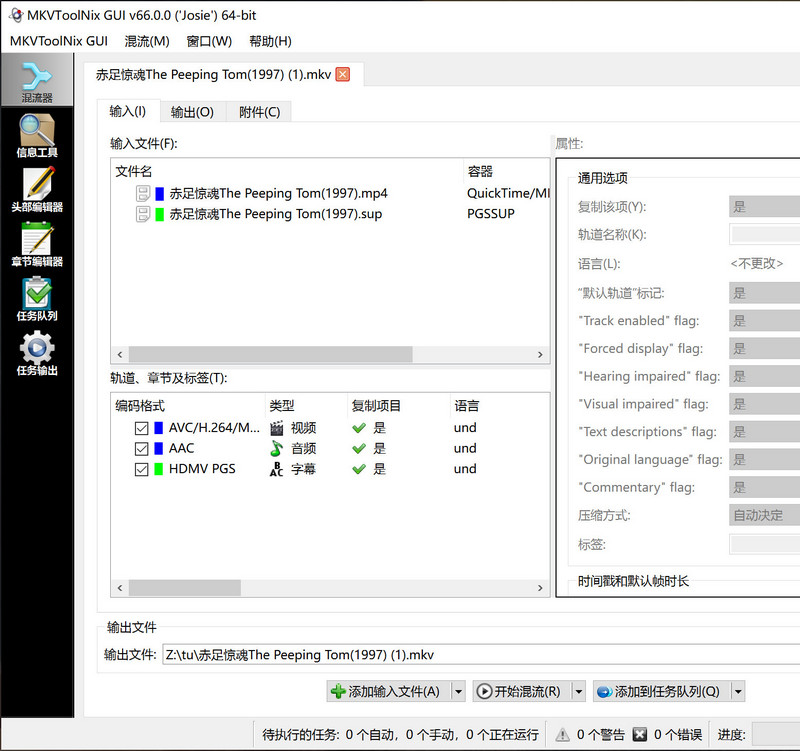Open the 帮助(H) menu
The width and height of the screenshot is (800, 751).
(270, 41)
